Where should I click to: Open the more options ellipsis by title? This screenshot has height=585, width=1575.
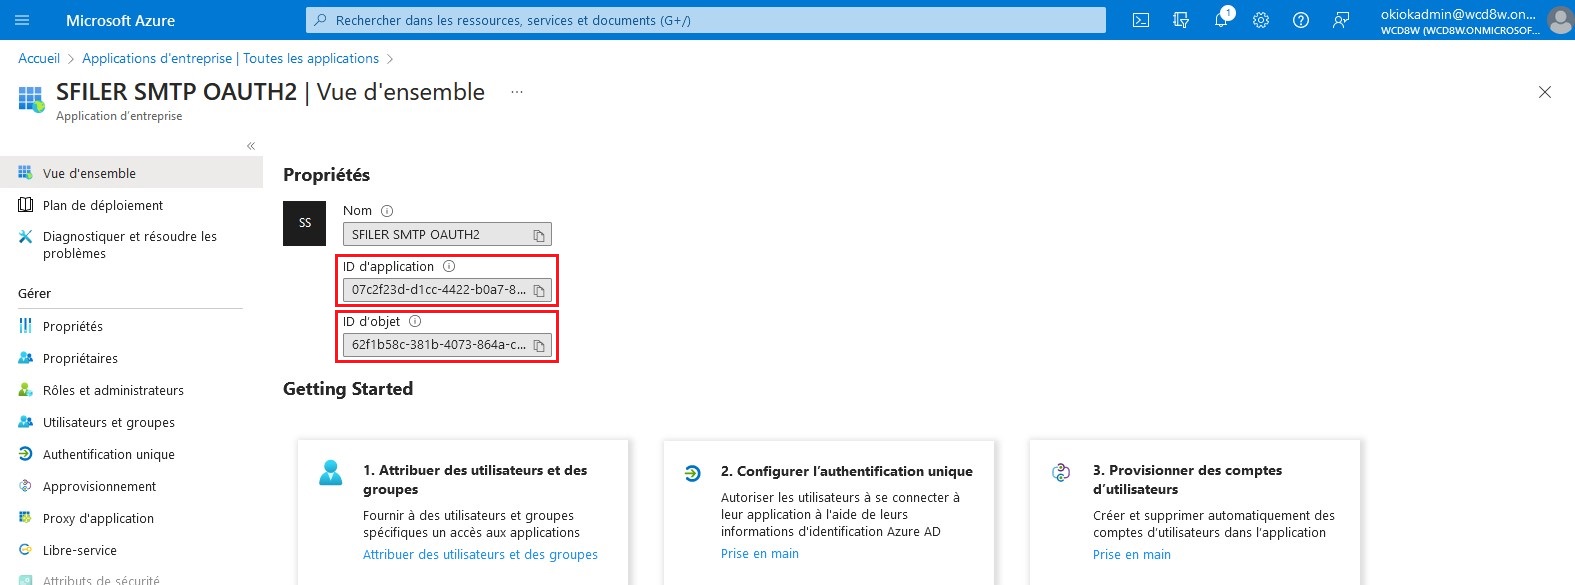point(517,92)
